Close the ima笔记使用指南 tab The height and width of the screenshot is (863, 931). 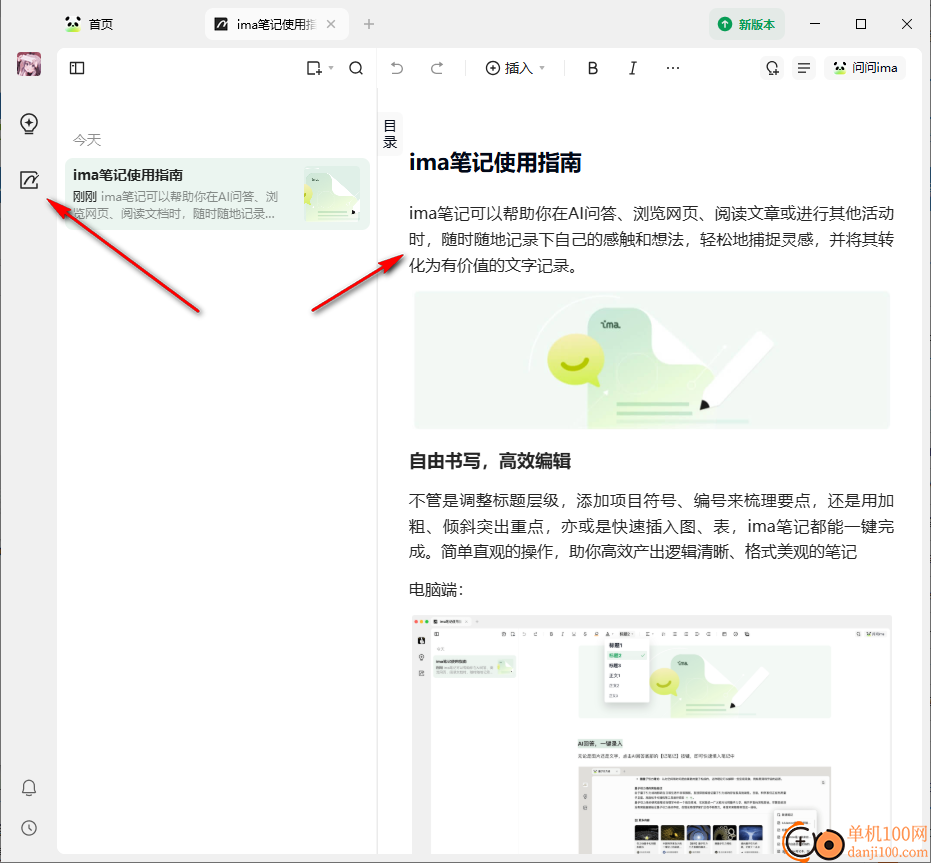coord(331,24)
